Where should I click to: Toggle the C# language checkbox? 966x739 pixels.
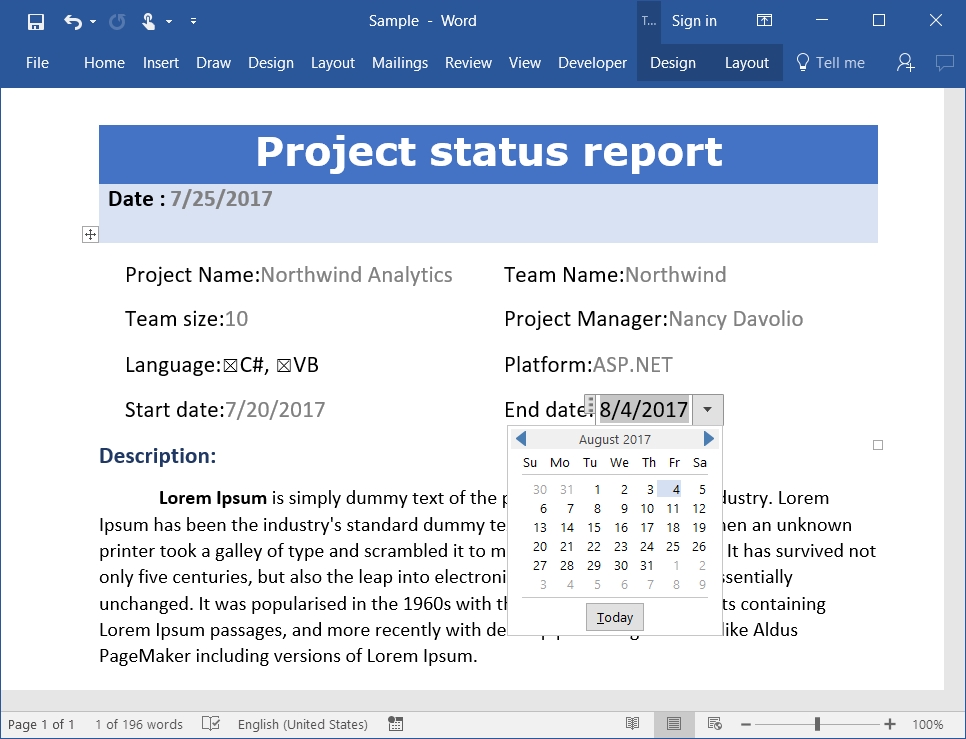(x=230, y=366)
